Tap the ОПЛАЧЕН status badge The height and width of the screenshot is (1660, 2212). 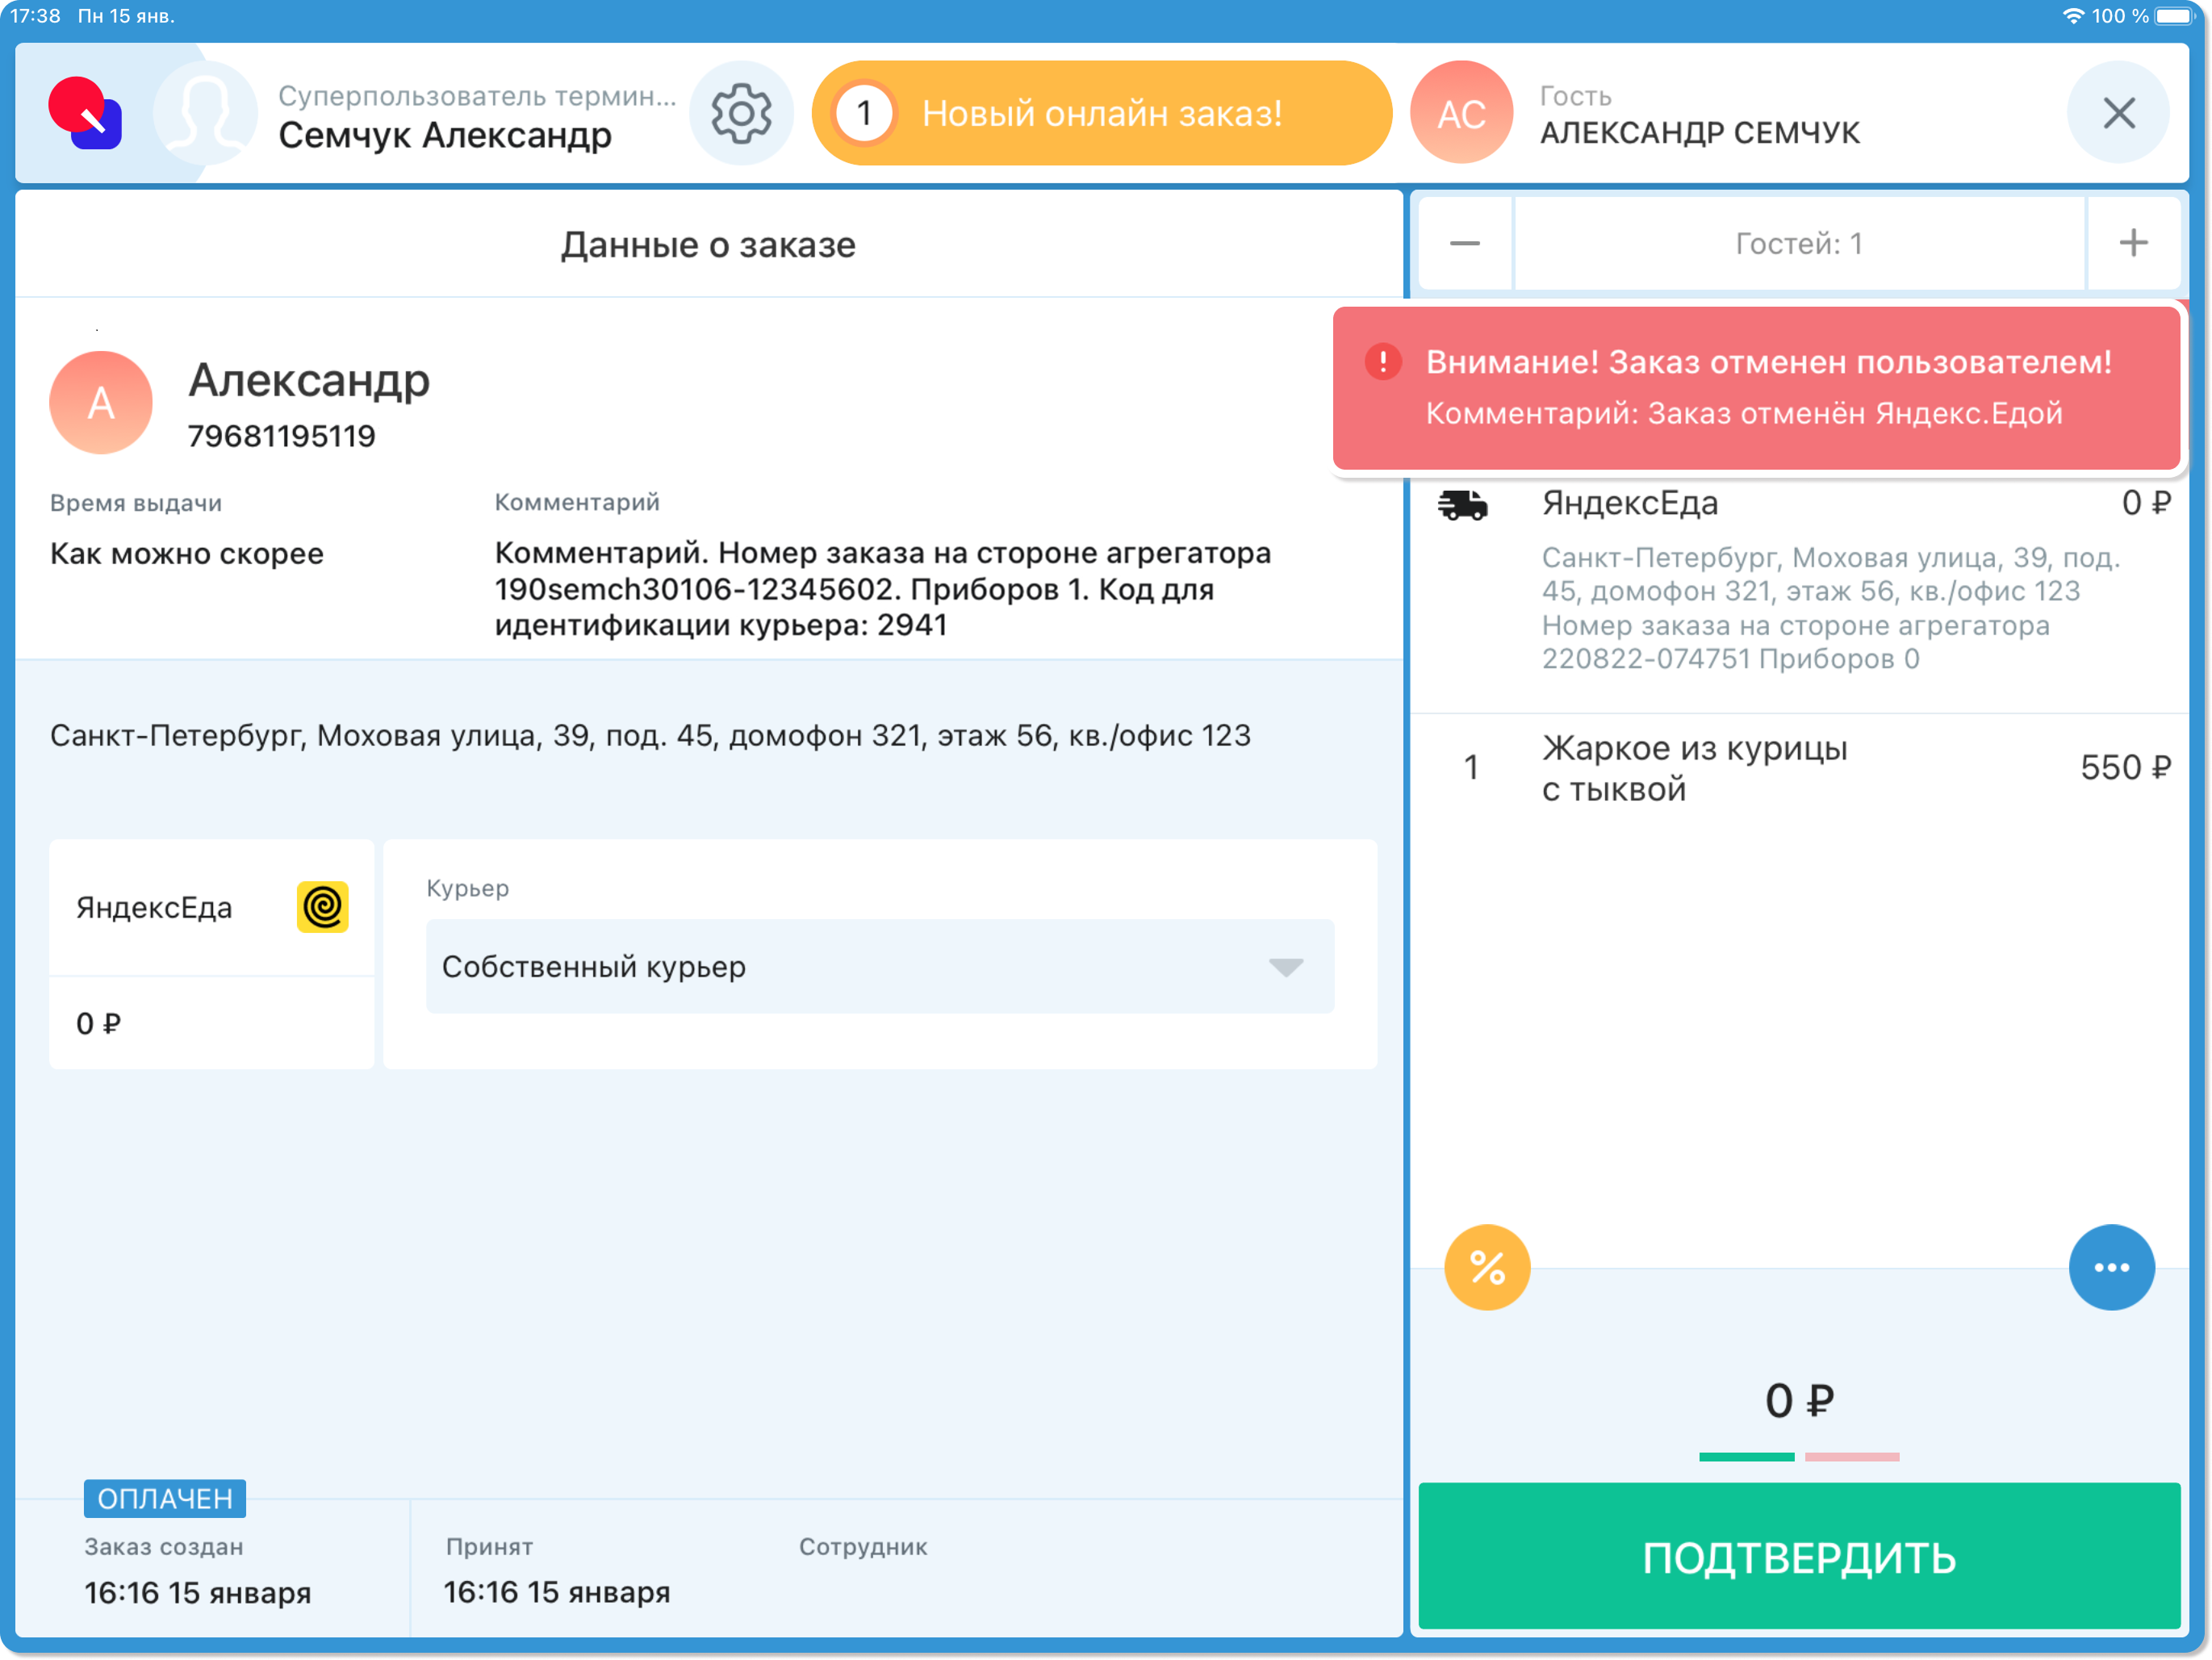(165, 1498)
